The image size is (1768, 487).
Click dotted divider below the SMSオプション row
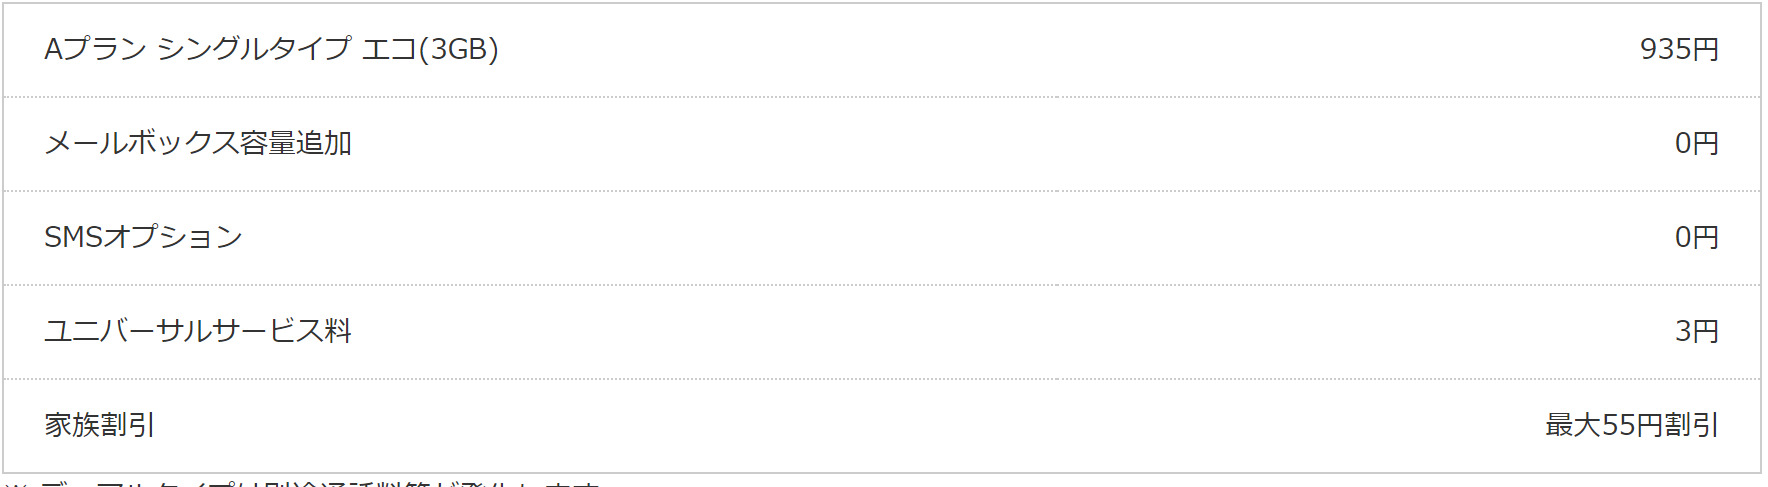880,285
